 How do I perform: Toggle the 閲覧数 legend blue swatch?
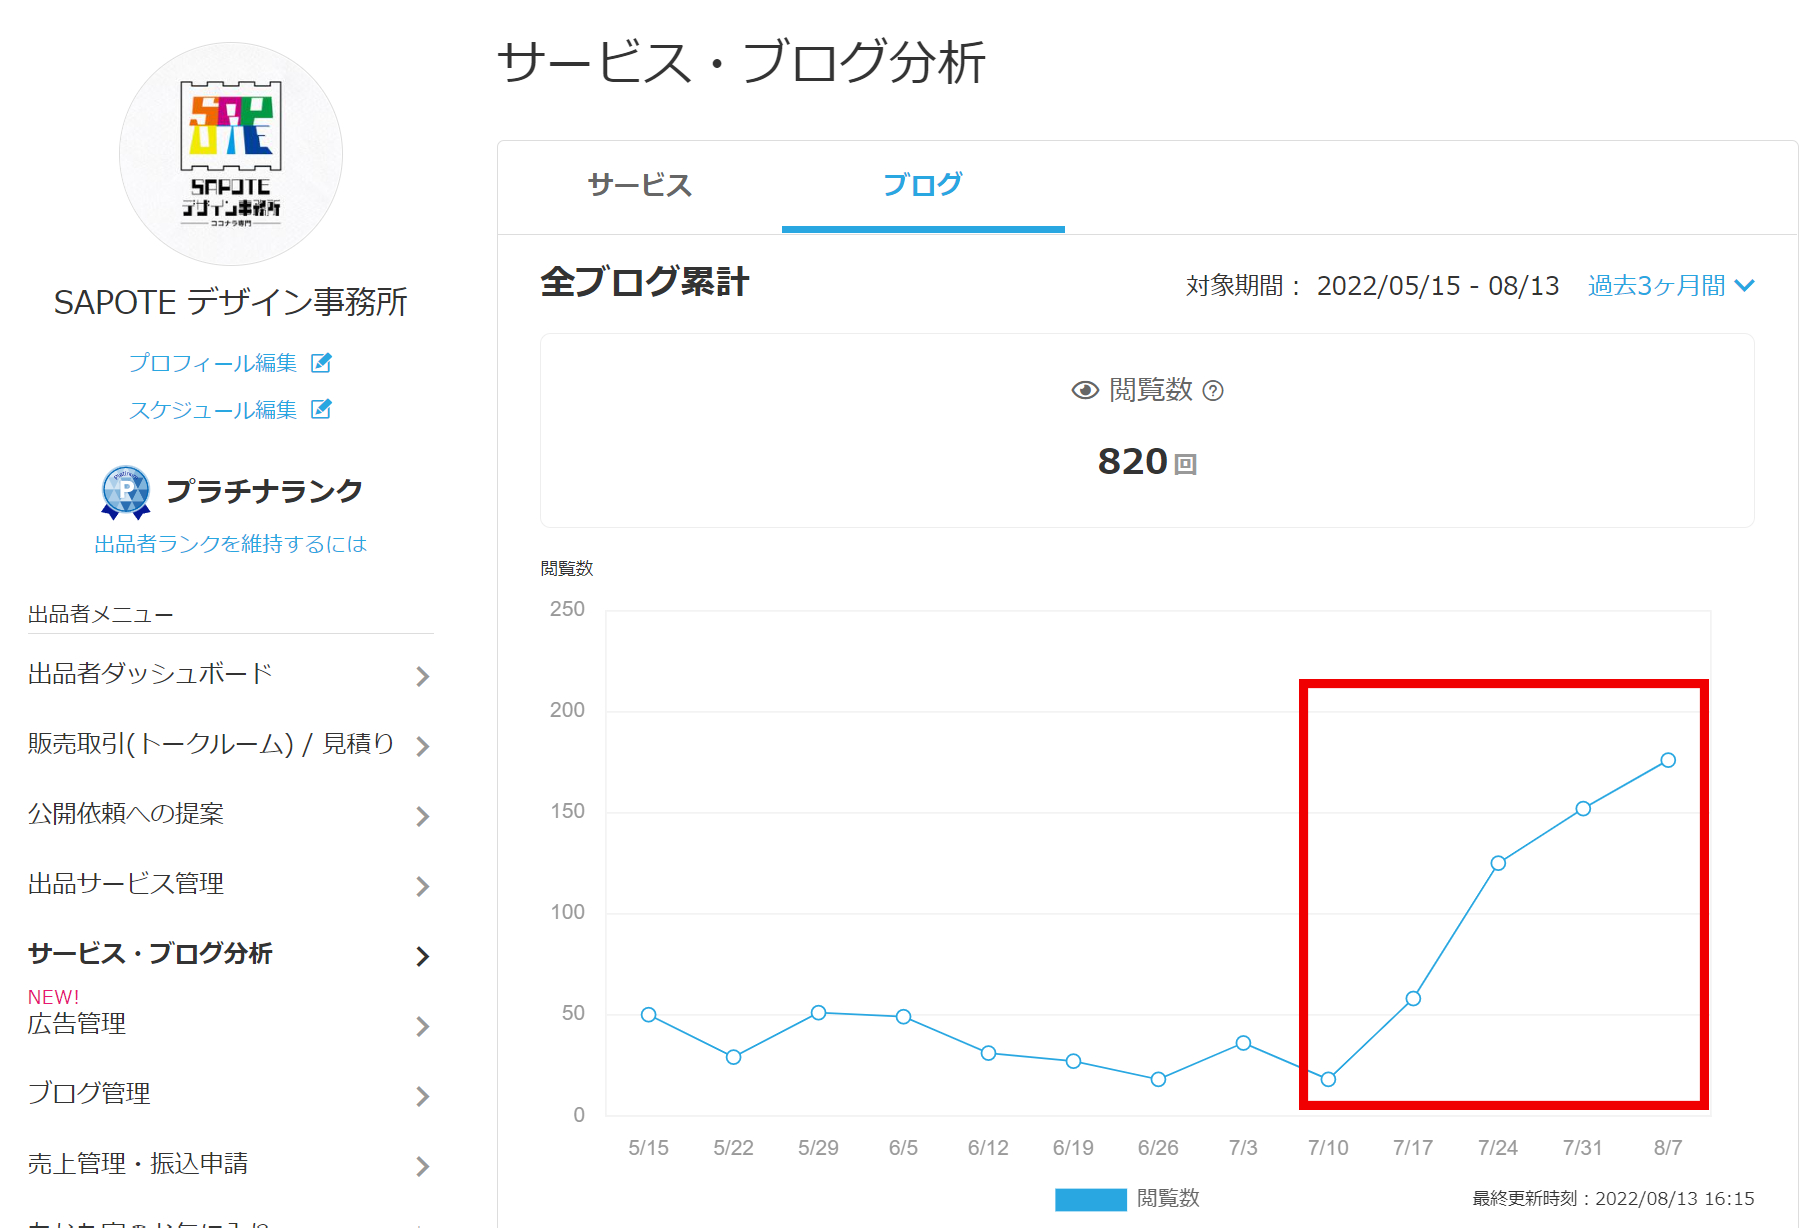[x=1090, y=1199]
